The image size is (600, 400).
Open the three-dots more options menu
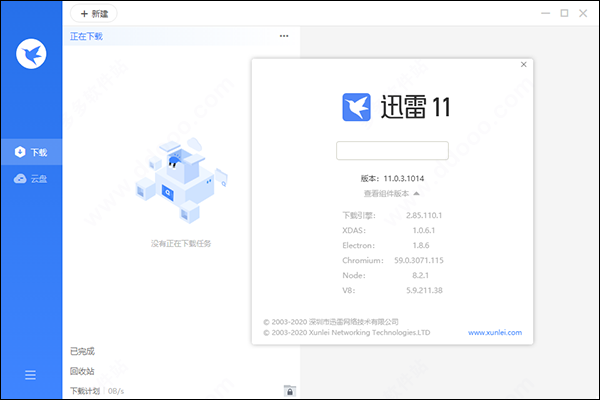[284, 36]
